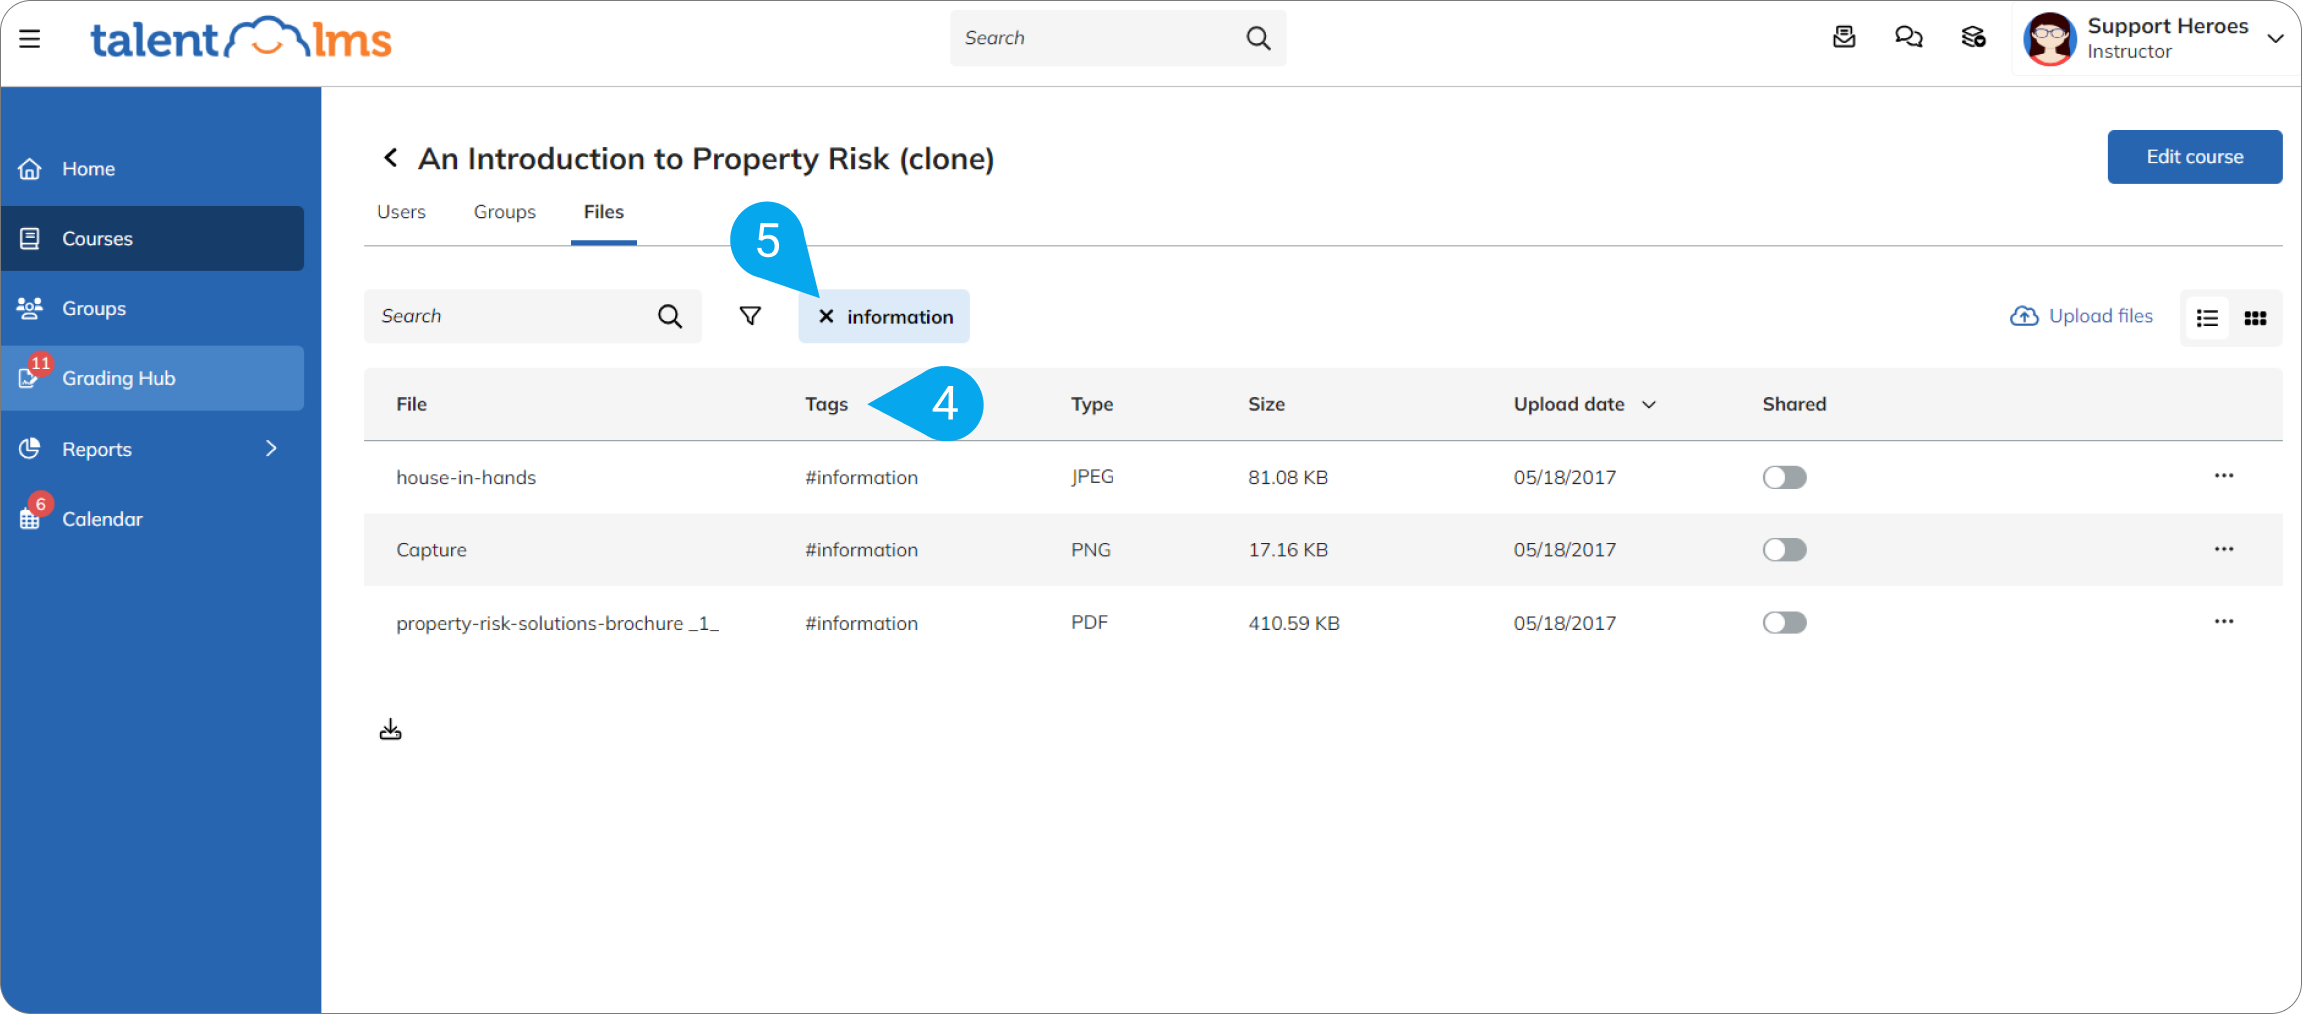2302x1014 pixels.
Task: Open Reports in sidebar
Action: click(152, 449)
